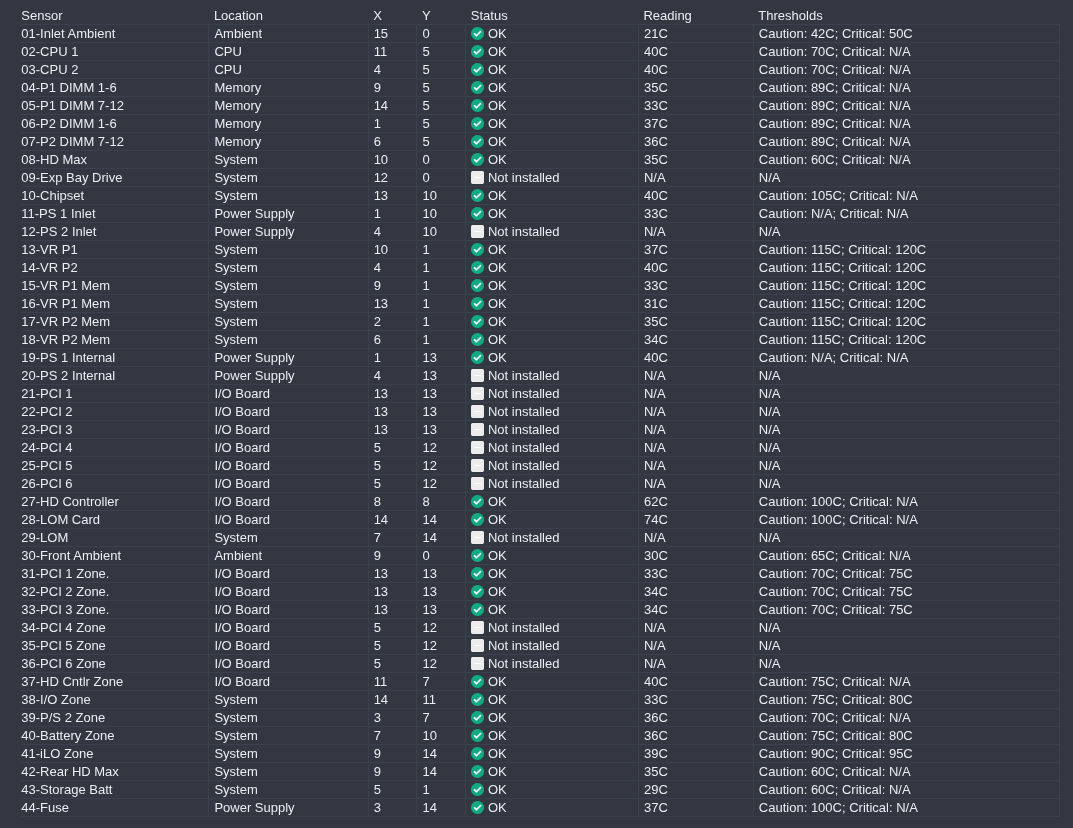Select the 39-P/S 2 Zone sensor name

click(x=63, y=718)
